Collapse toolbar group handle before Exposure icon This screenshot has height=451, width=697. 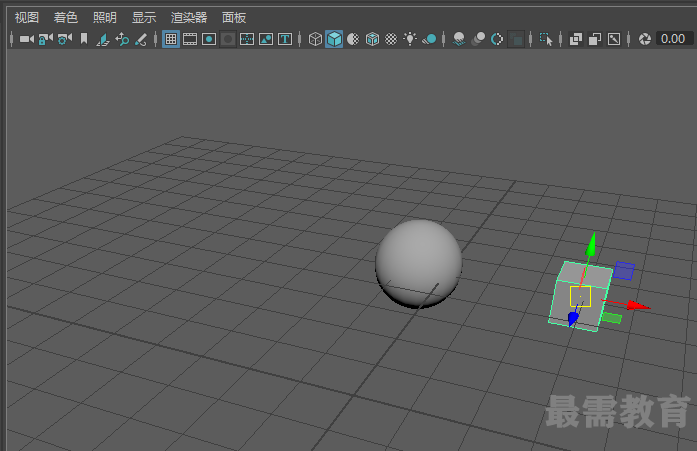tap(629, 39)
